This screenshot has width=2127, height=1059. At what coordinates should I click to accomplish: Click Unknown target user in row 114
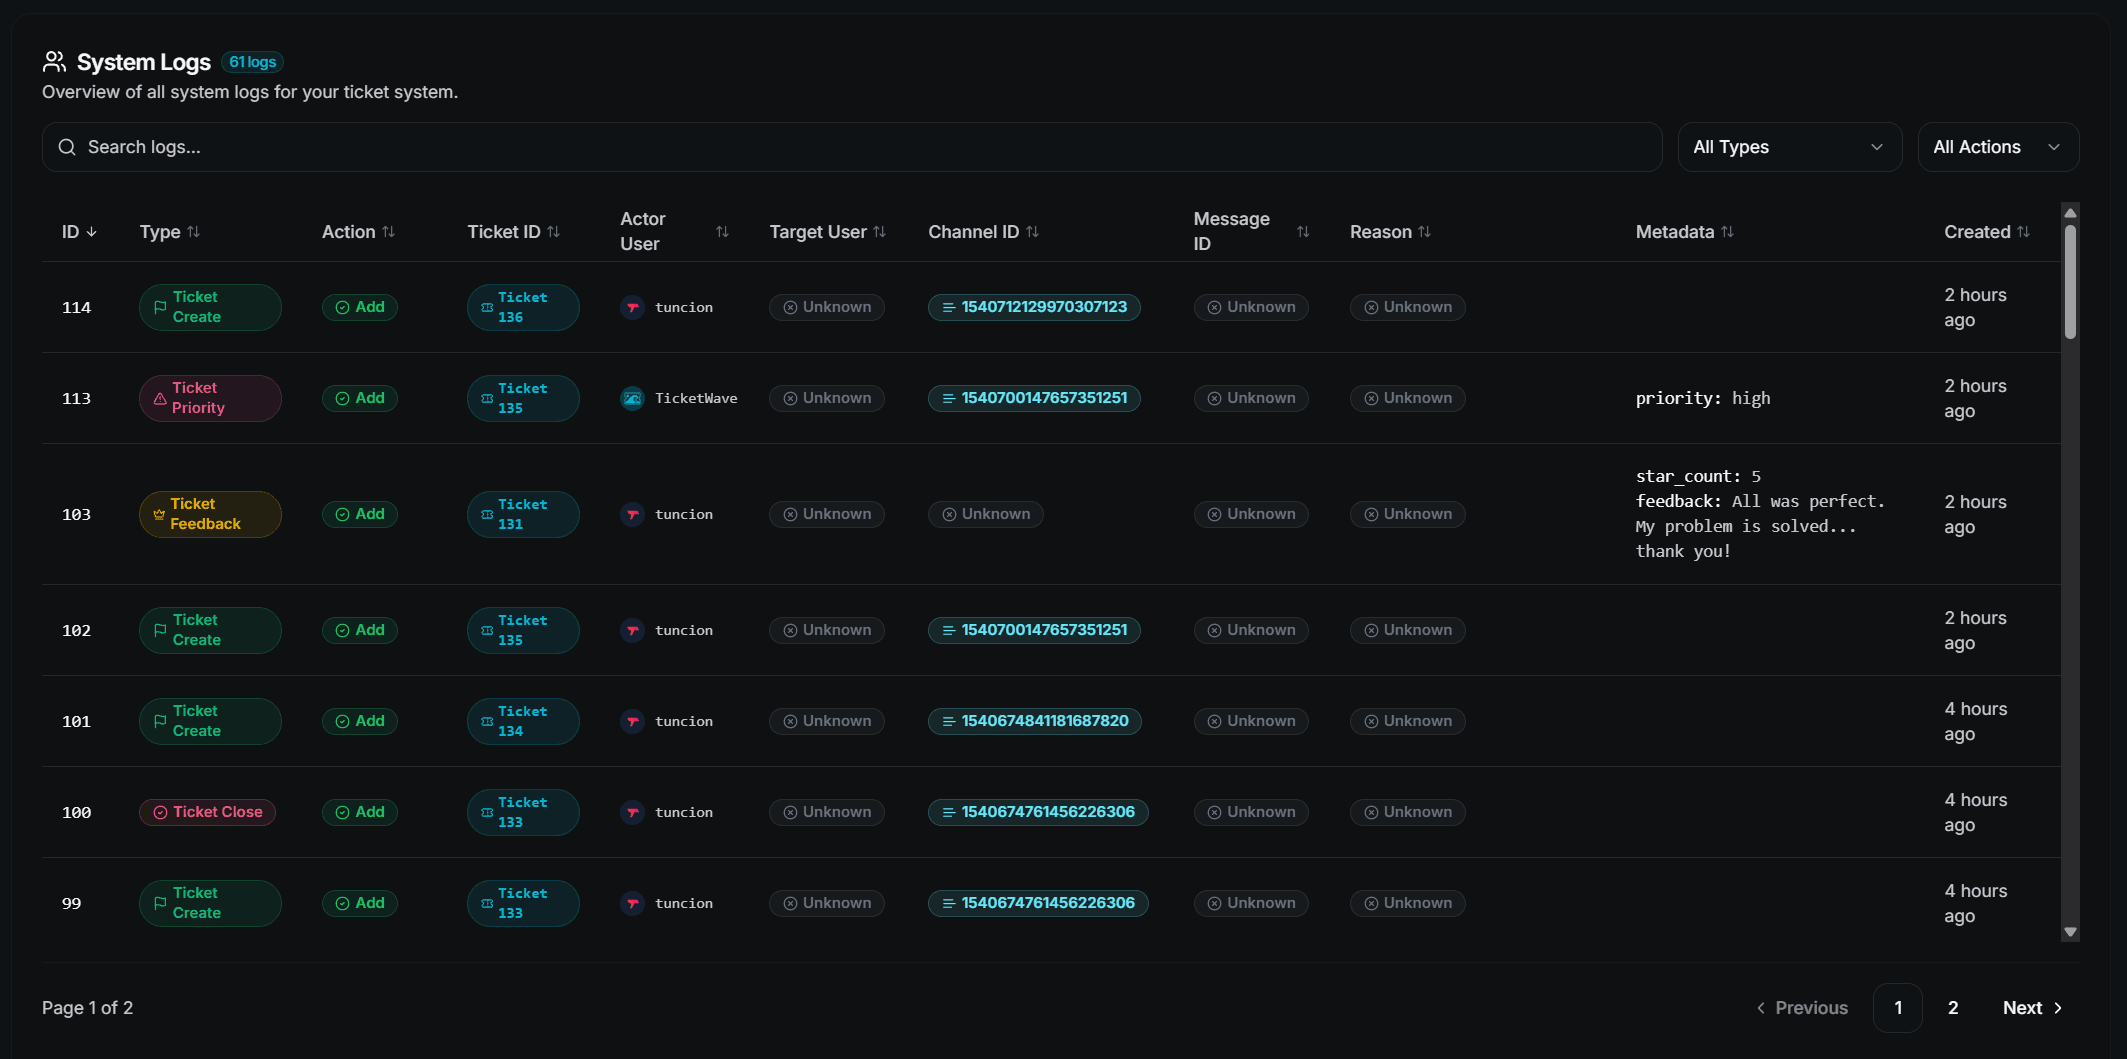click(827, 307)
